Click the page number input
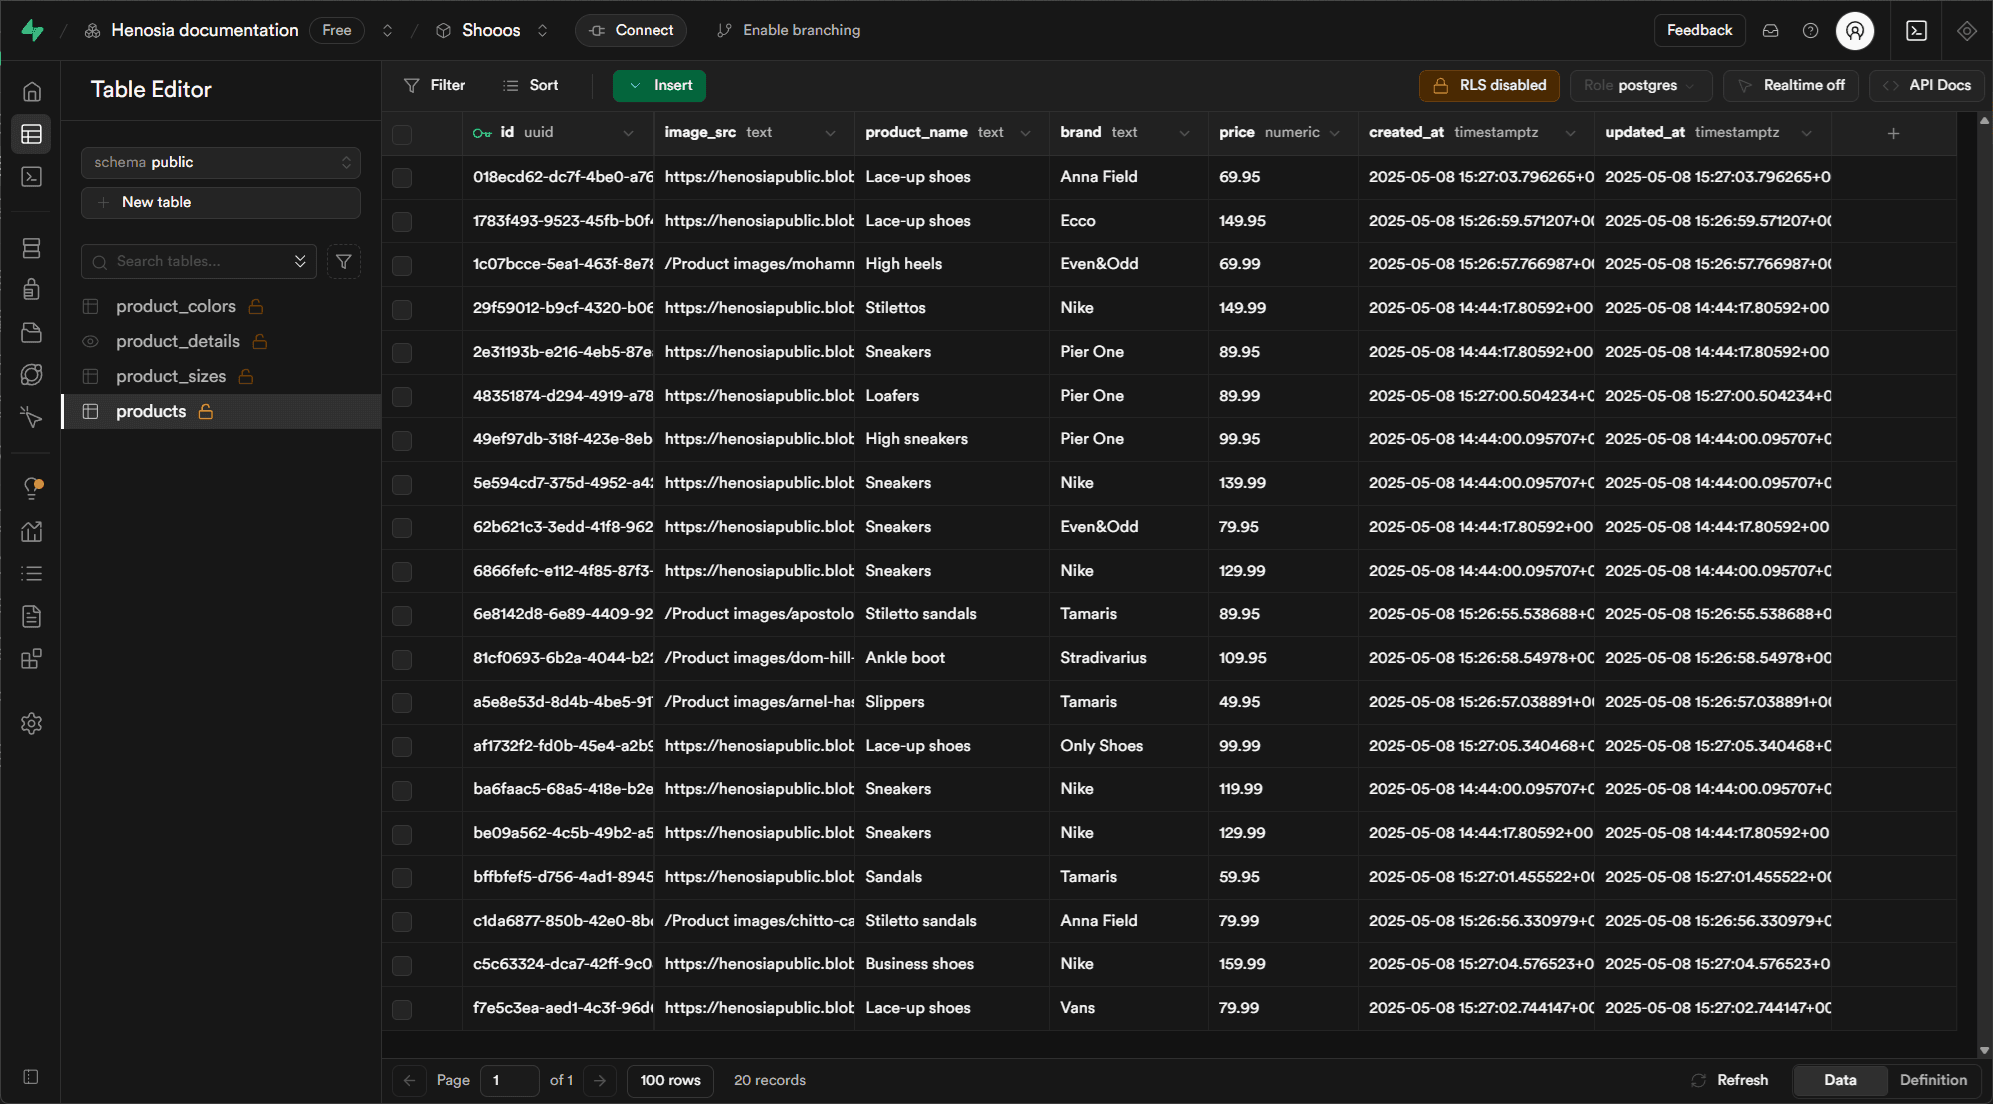The width and height of the screenshot is (1993, 1104). tap(510, 1081)
